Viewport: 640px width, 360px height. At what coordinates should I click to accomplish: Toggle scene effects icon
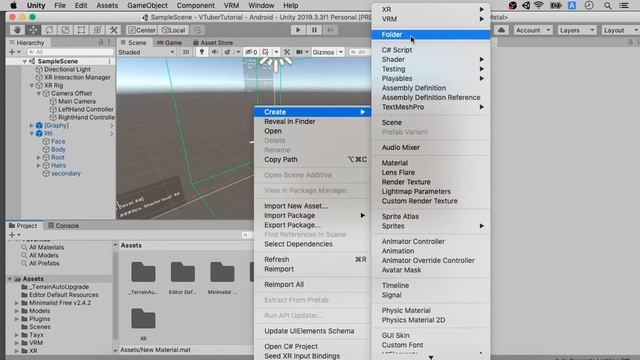[x=227, y=52]
